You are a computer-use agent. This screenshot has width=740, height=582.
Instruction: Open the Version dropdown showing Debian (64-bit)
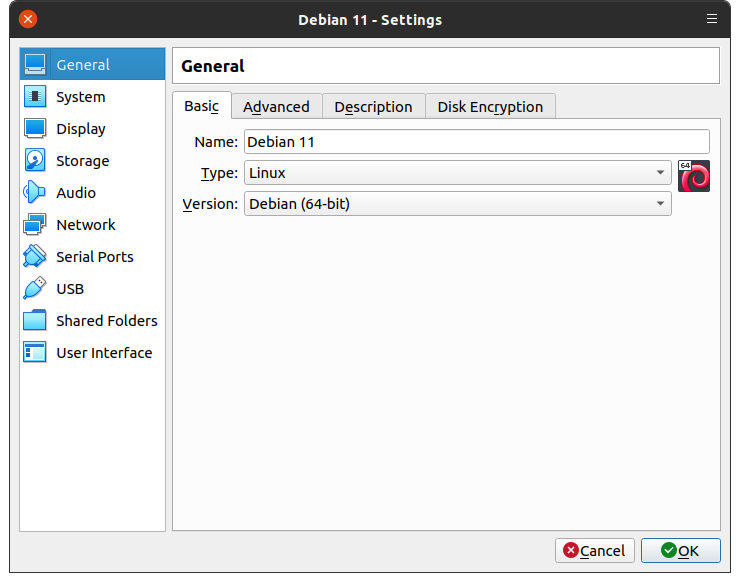[x=457, y=204]
